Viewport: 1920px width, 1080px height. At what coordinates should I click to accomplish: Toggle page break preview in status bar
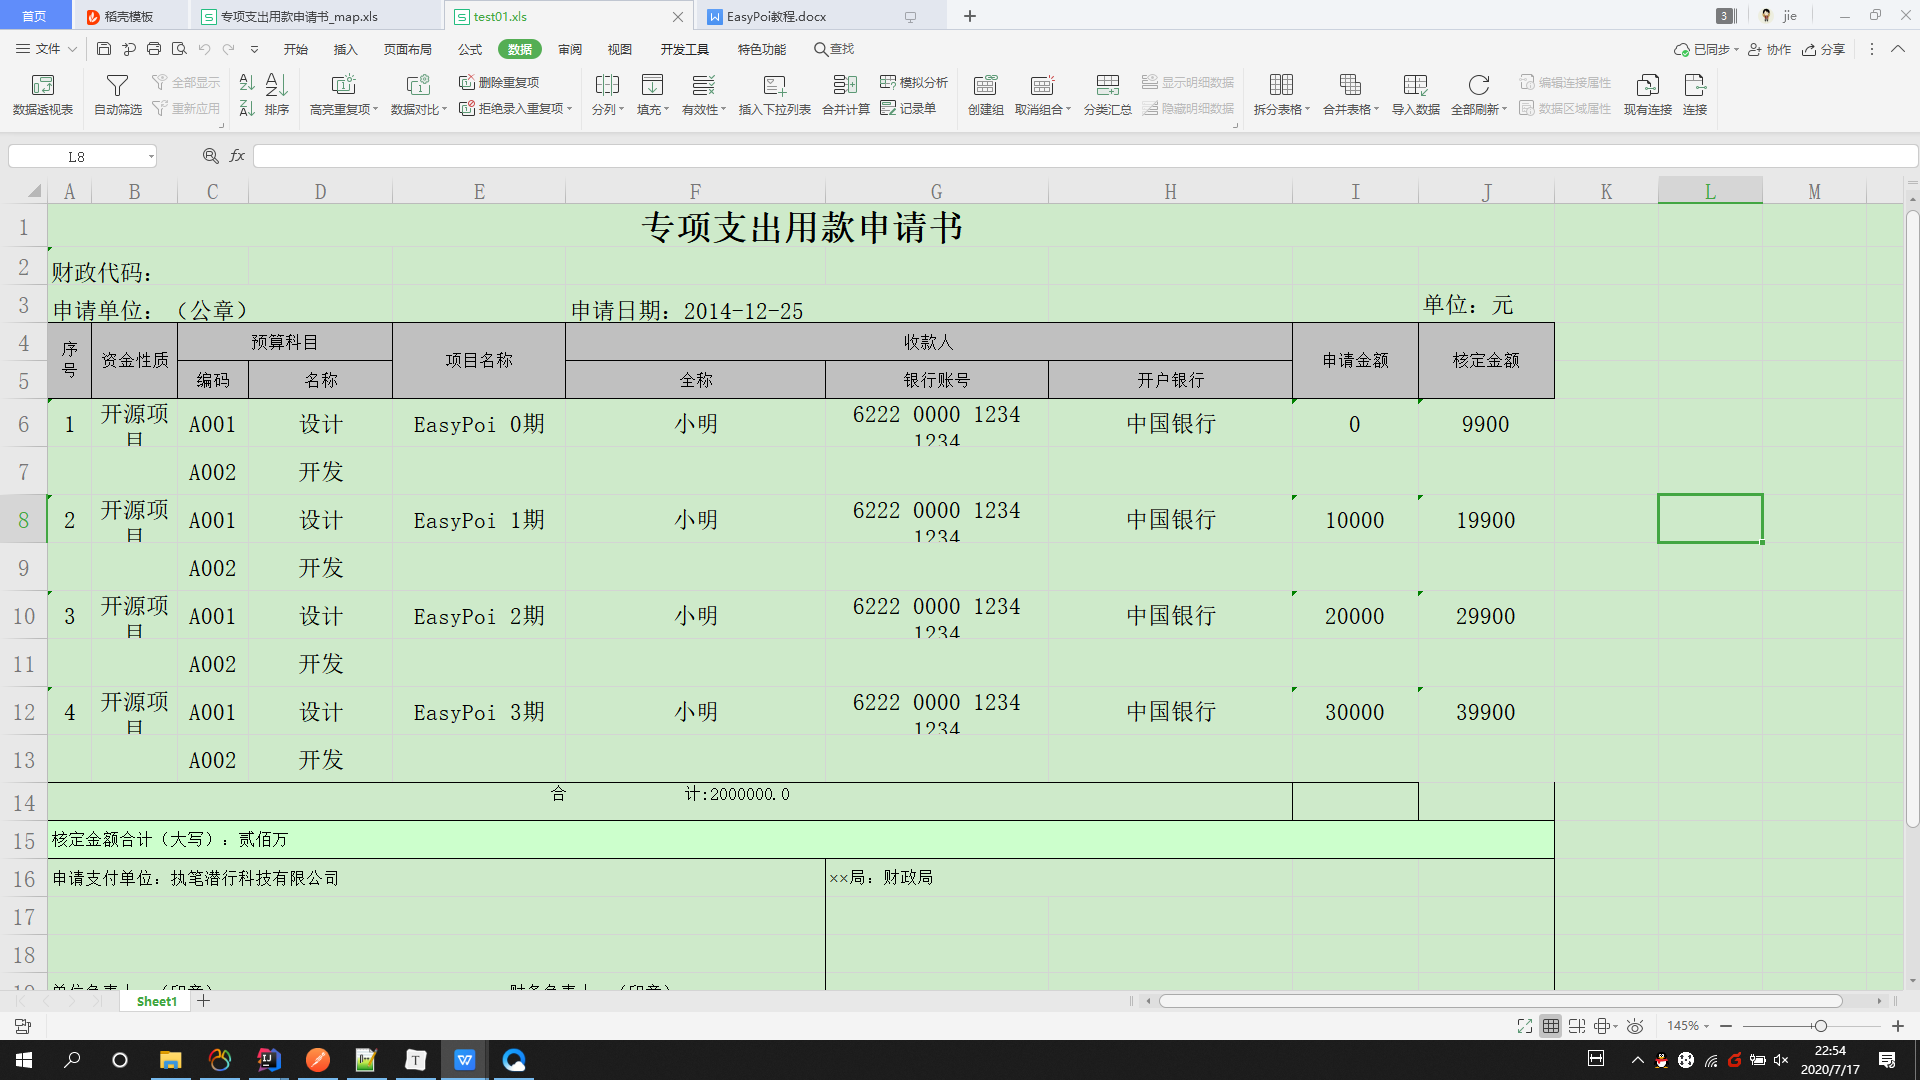pos(1577,1026)
